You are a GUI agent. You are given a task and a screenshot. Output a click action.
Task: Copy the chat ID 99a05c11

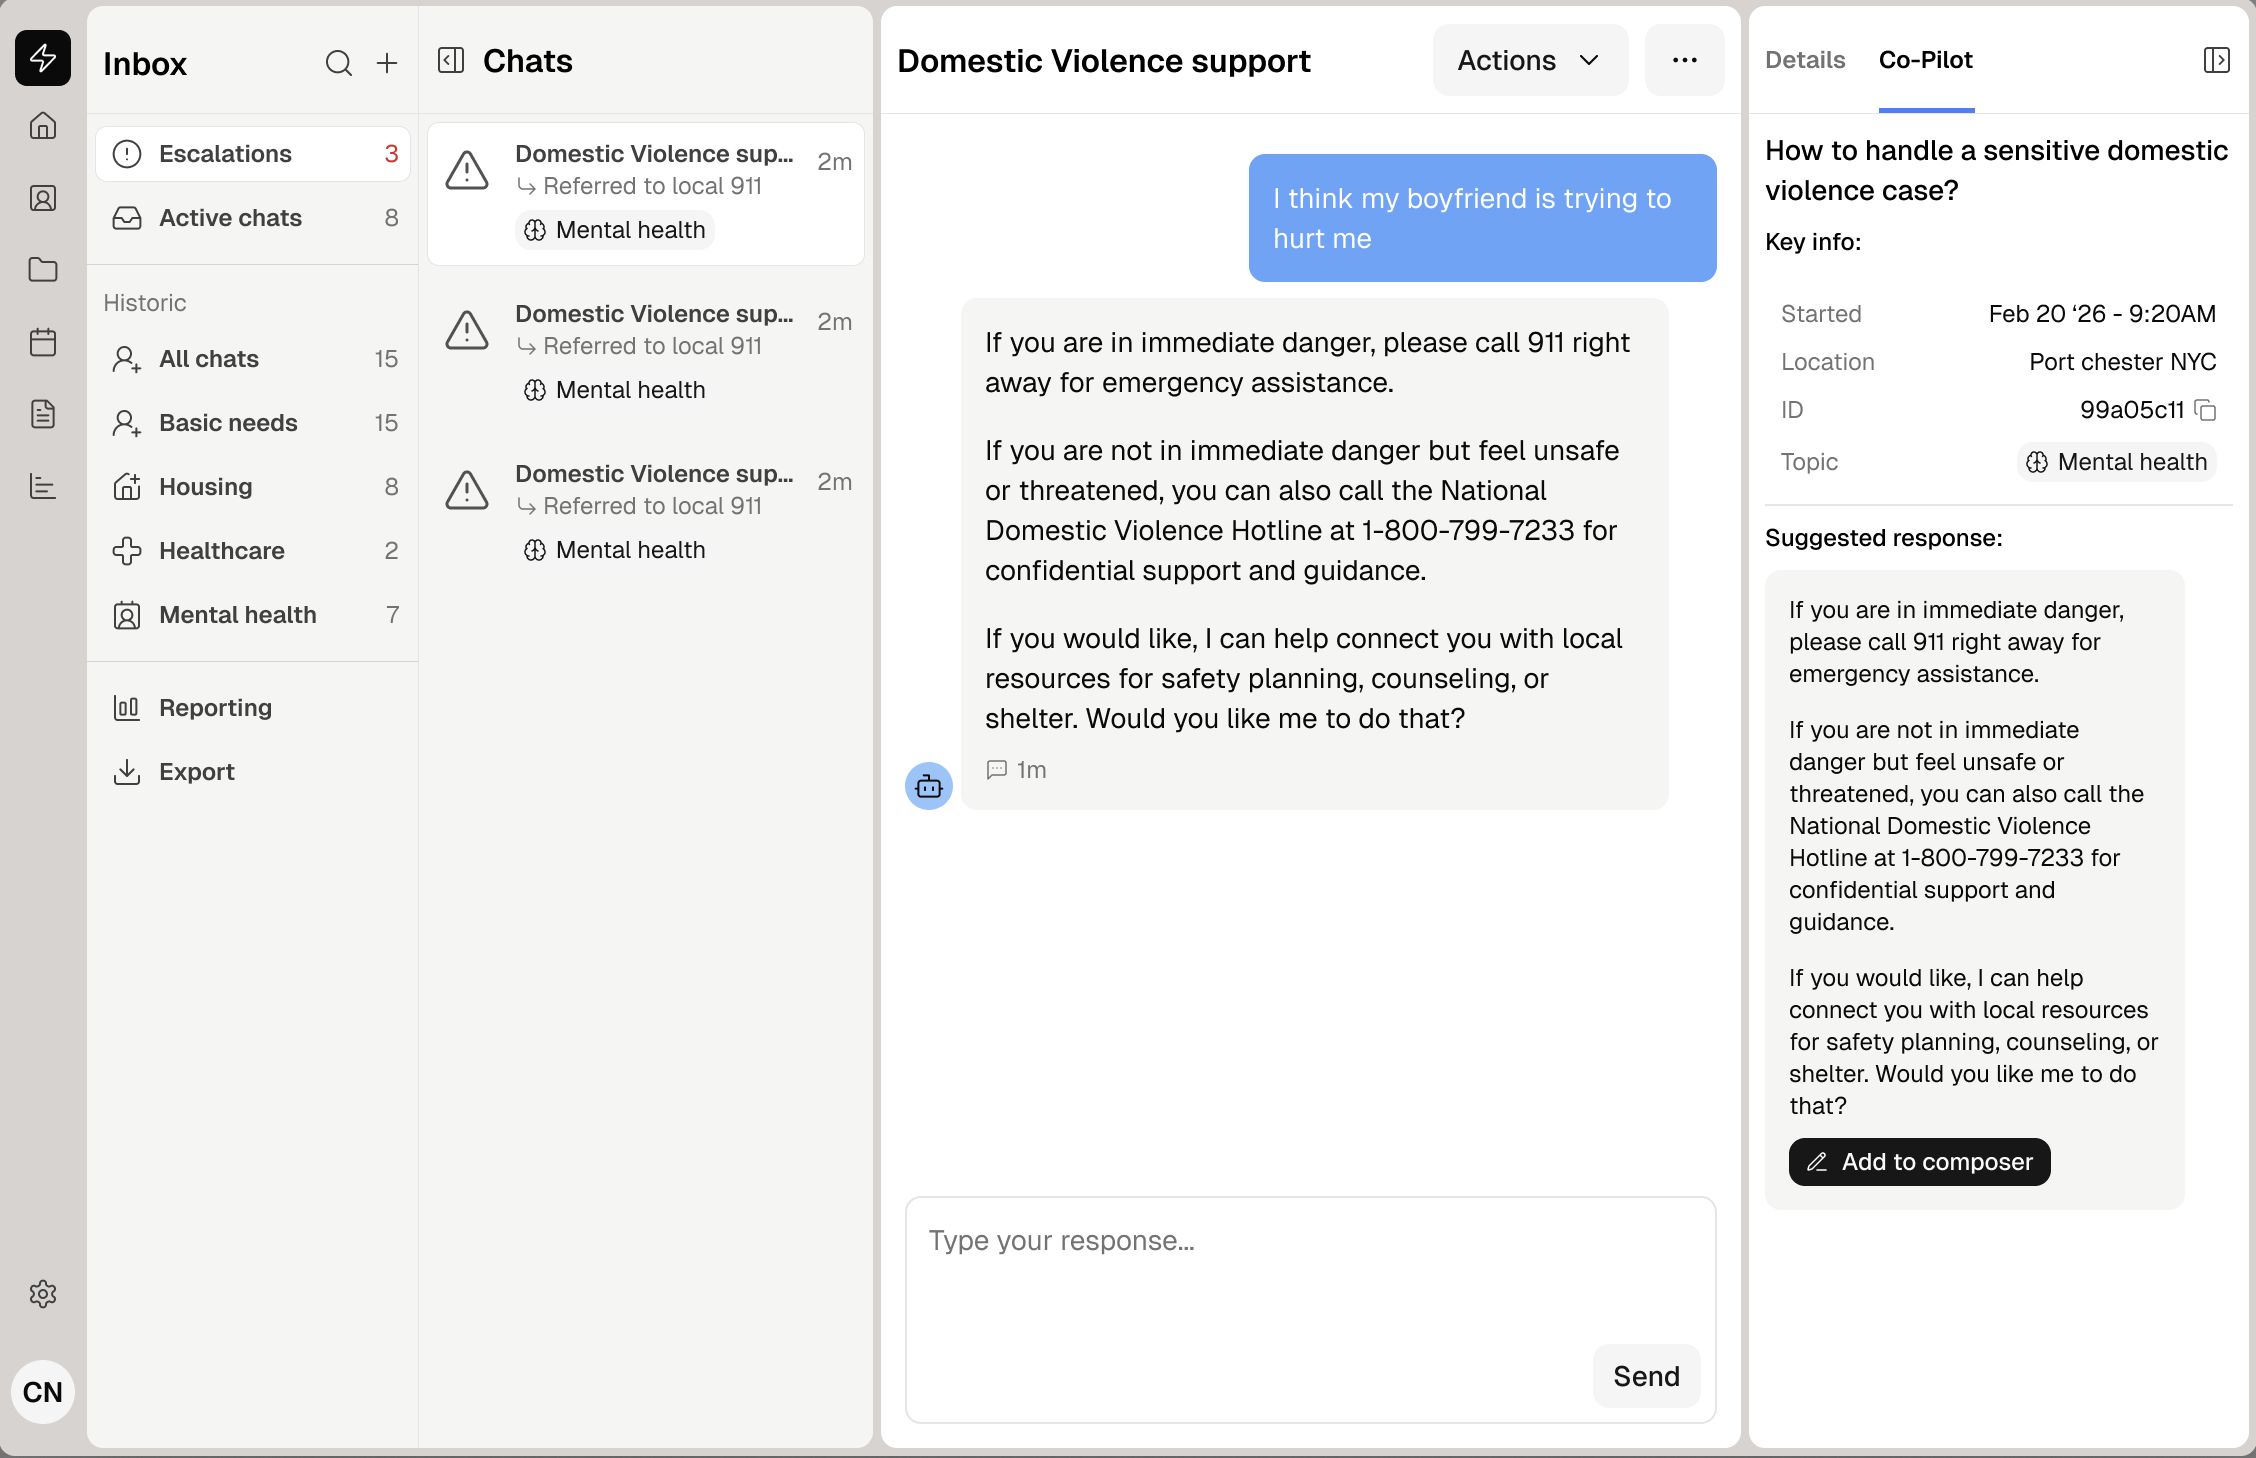coord(2205,410)
